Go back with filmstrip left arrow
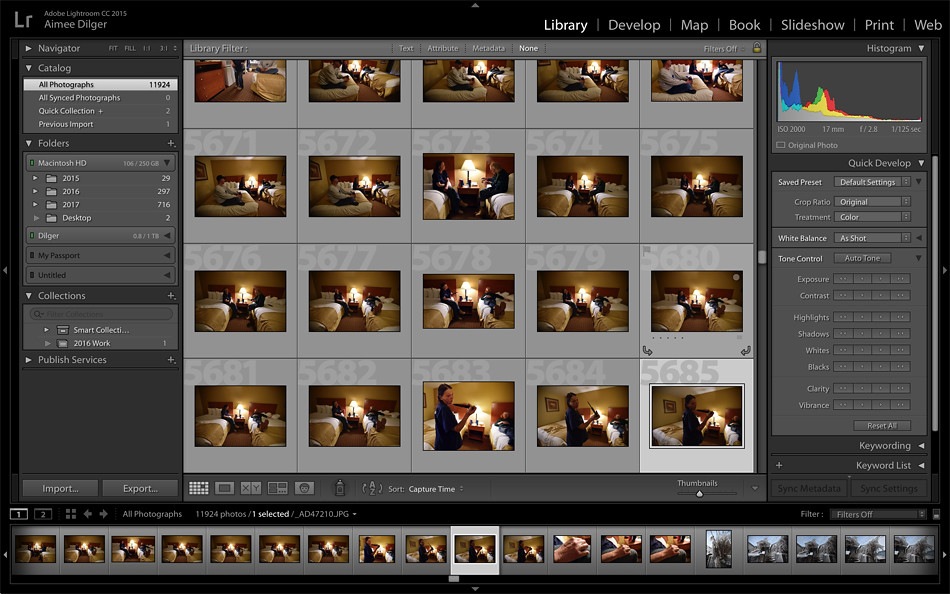This screenshot has width=950, height=594. pos(87,514)
